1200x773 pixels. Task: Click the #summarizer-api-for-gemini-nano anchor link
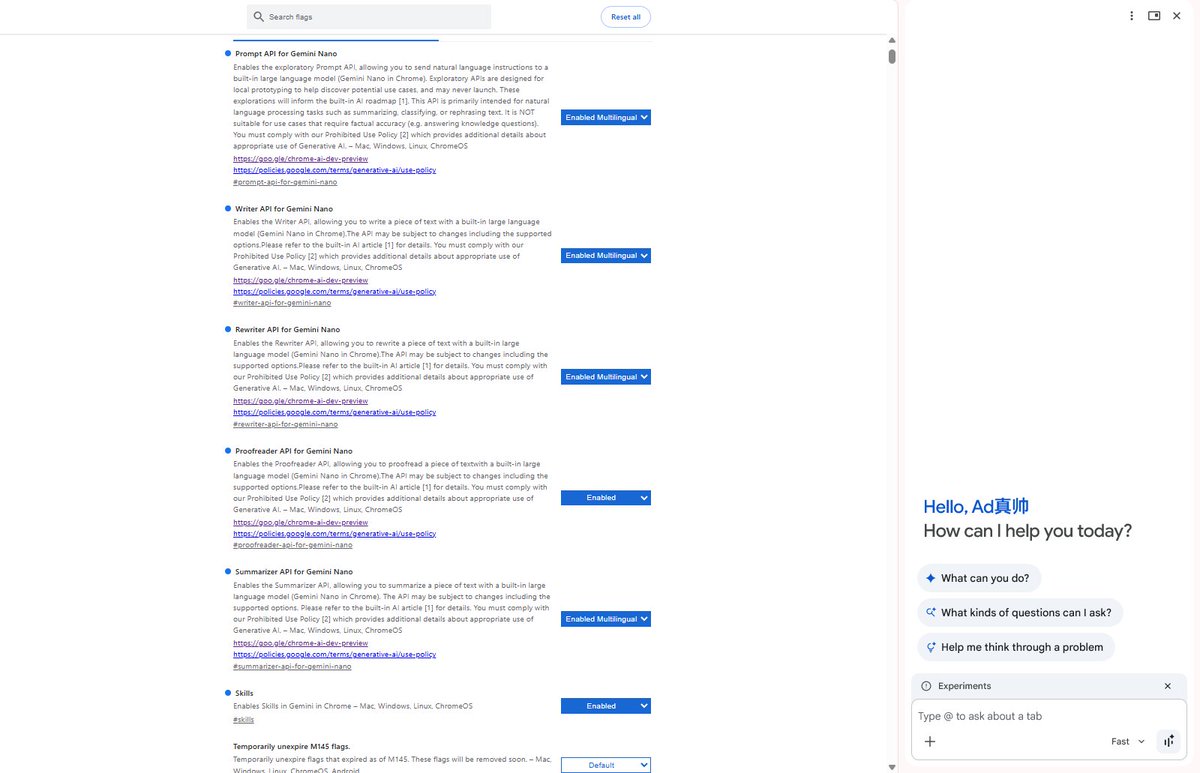[x=292, y=666]
